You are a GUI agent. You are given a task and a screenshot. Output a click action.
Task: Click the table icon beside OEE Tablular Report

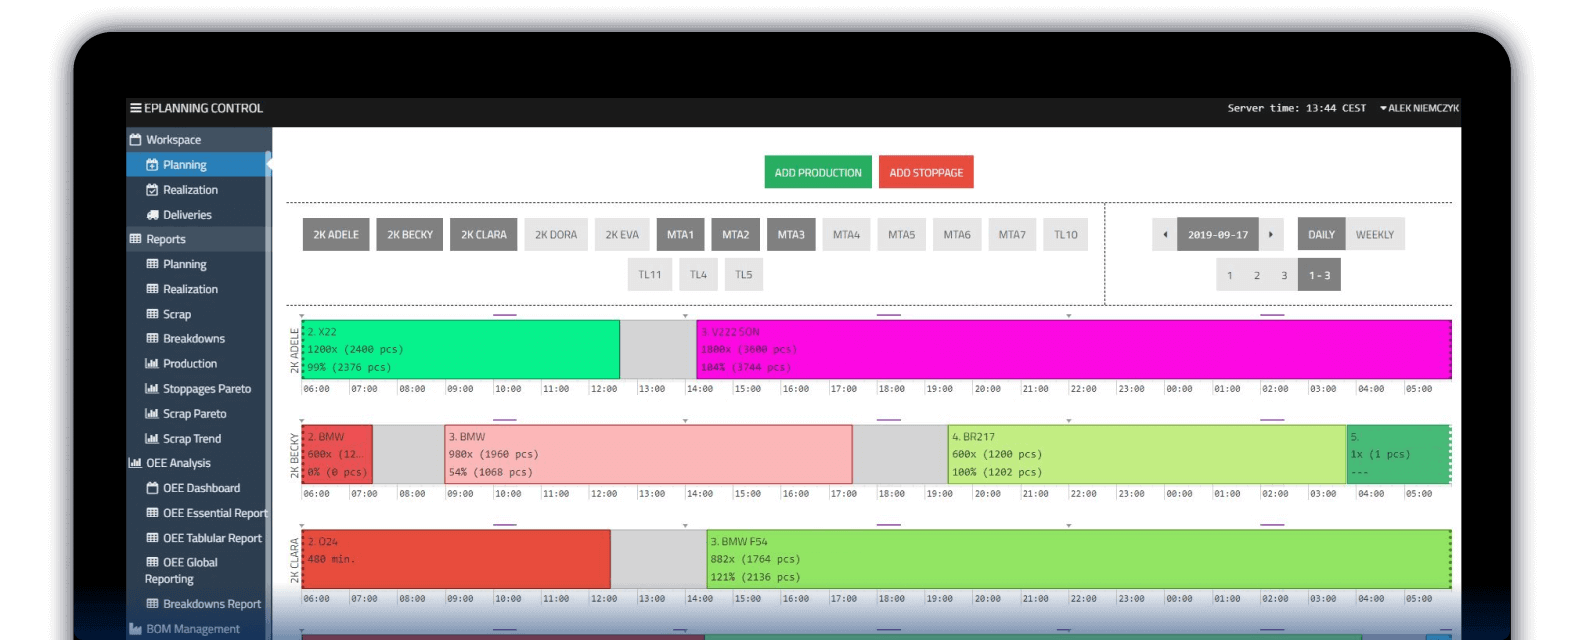[x=152, y=538]
